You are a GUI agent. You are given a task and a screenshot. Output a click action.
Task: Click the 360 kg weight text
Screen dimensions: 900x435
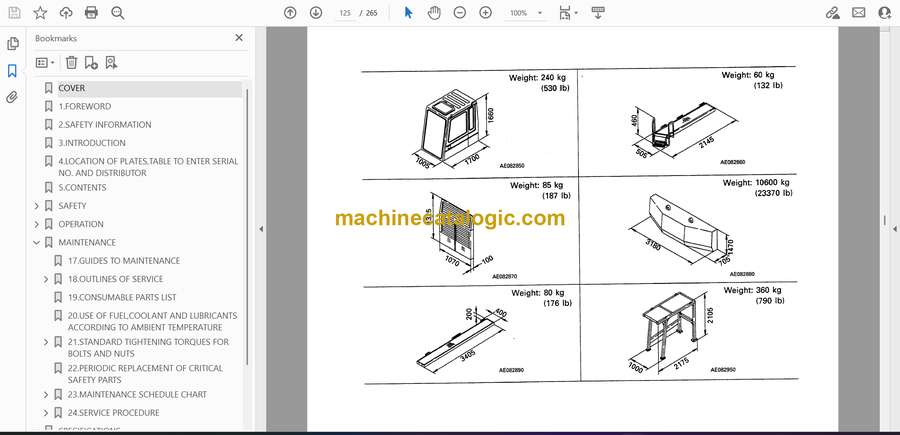(752, 290)
